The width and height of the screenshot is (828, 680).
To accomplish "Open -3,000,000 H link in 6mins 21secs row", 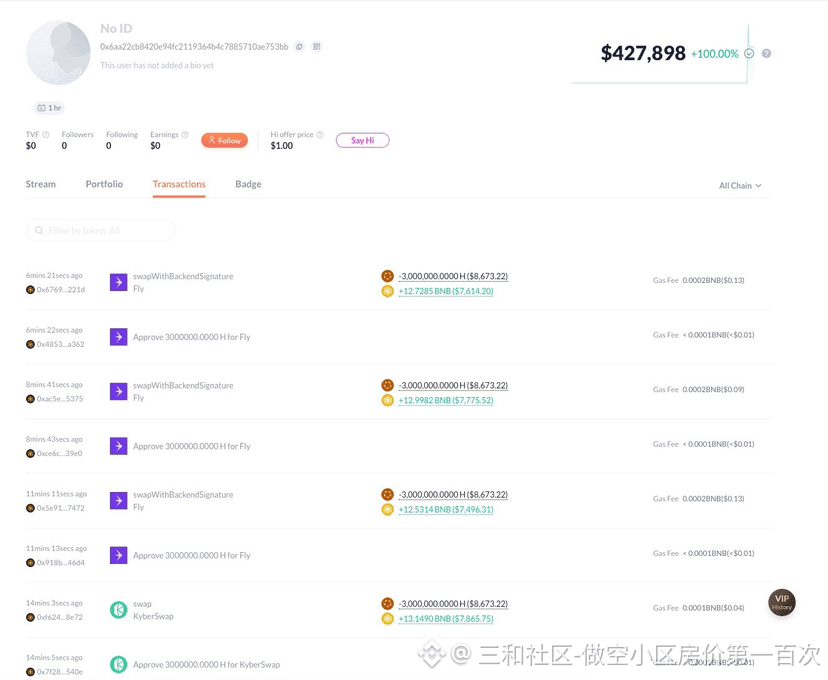I will pos(453,277).
